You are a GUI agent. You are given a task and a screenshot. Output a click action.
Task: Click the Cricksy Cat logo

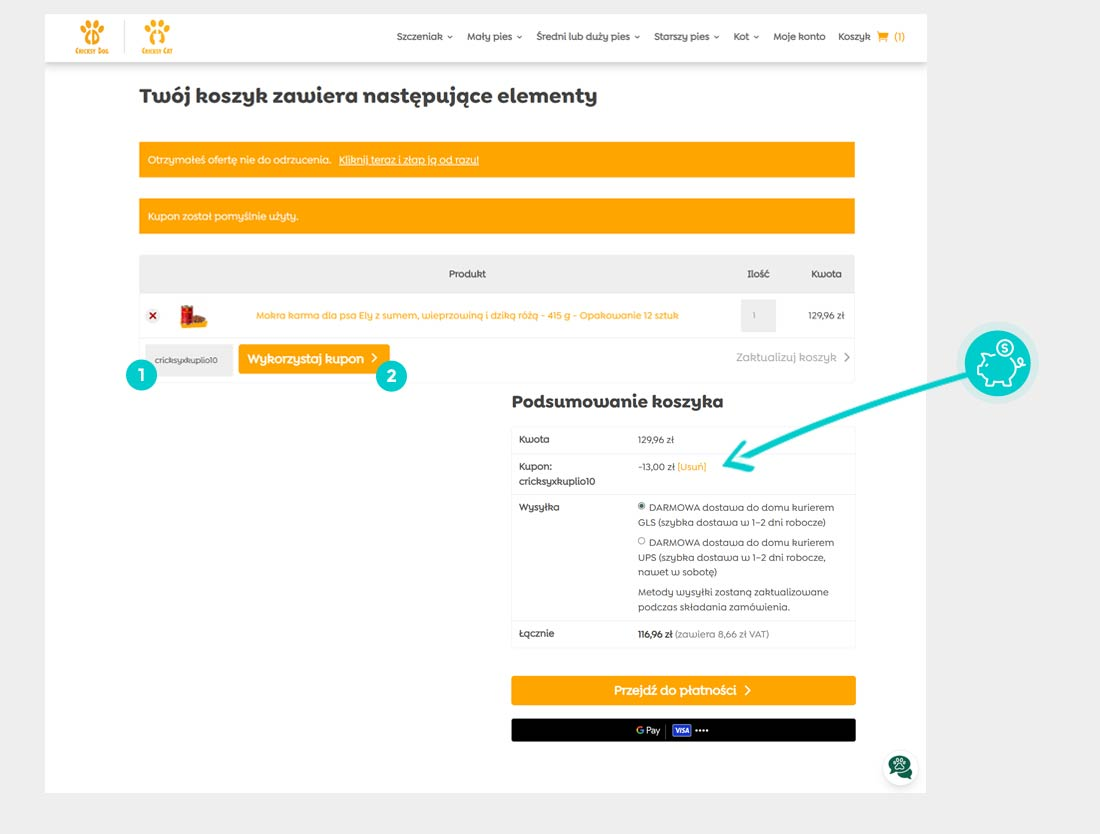click(x=157, y=36)
